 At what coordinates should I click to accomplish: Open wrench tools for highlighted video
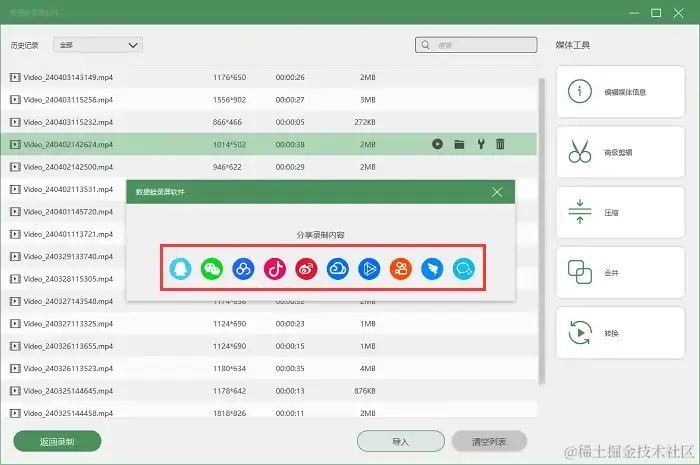coord(481,144)
